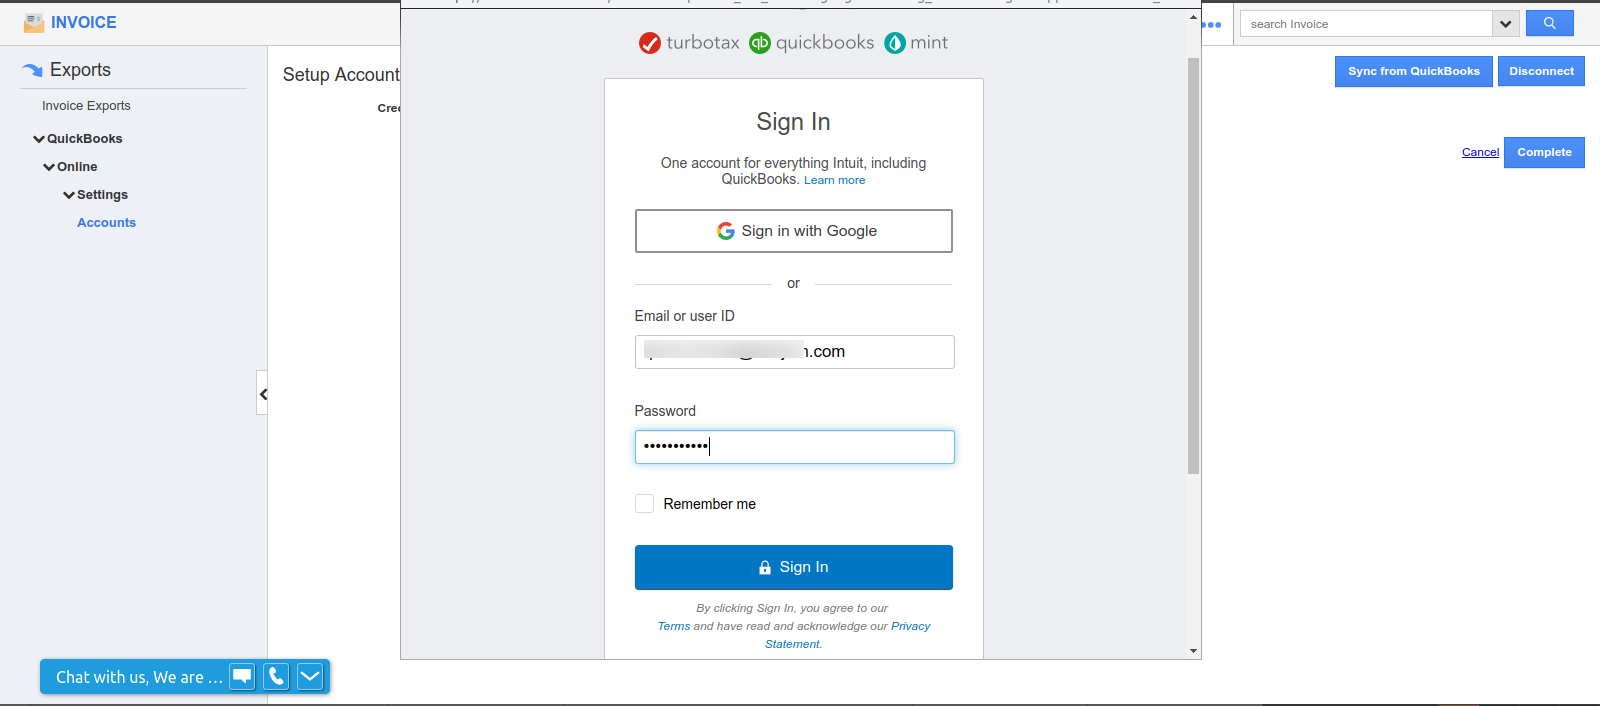
Task: Click the Password input field
Action: 795,447
